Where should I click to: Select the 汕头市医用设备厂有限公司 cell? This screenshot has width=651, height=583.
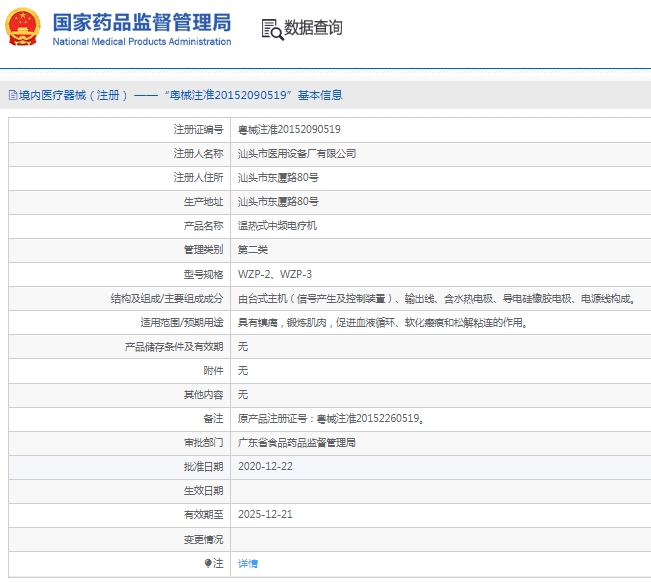pyautogui.click(x=297, y=154)
